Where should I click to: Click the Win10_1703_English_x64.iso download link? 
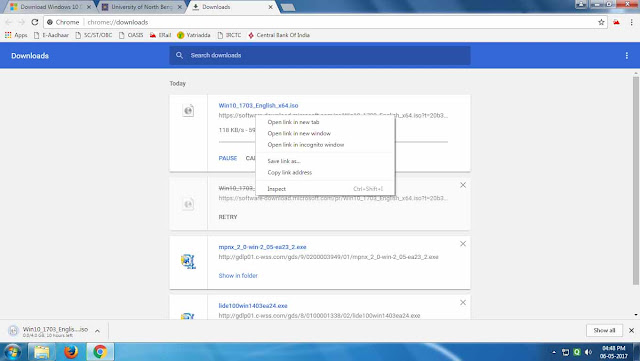click(x=258, y=105)
